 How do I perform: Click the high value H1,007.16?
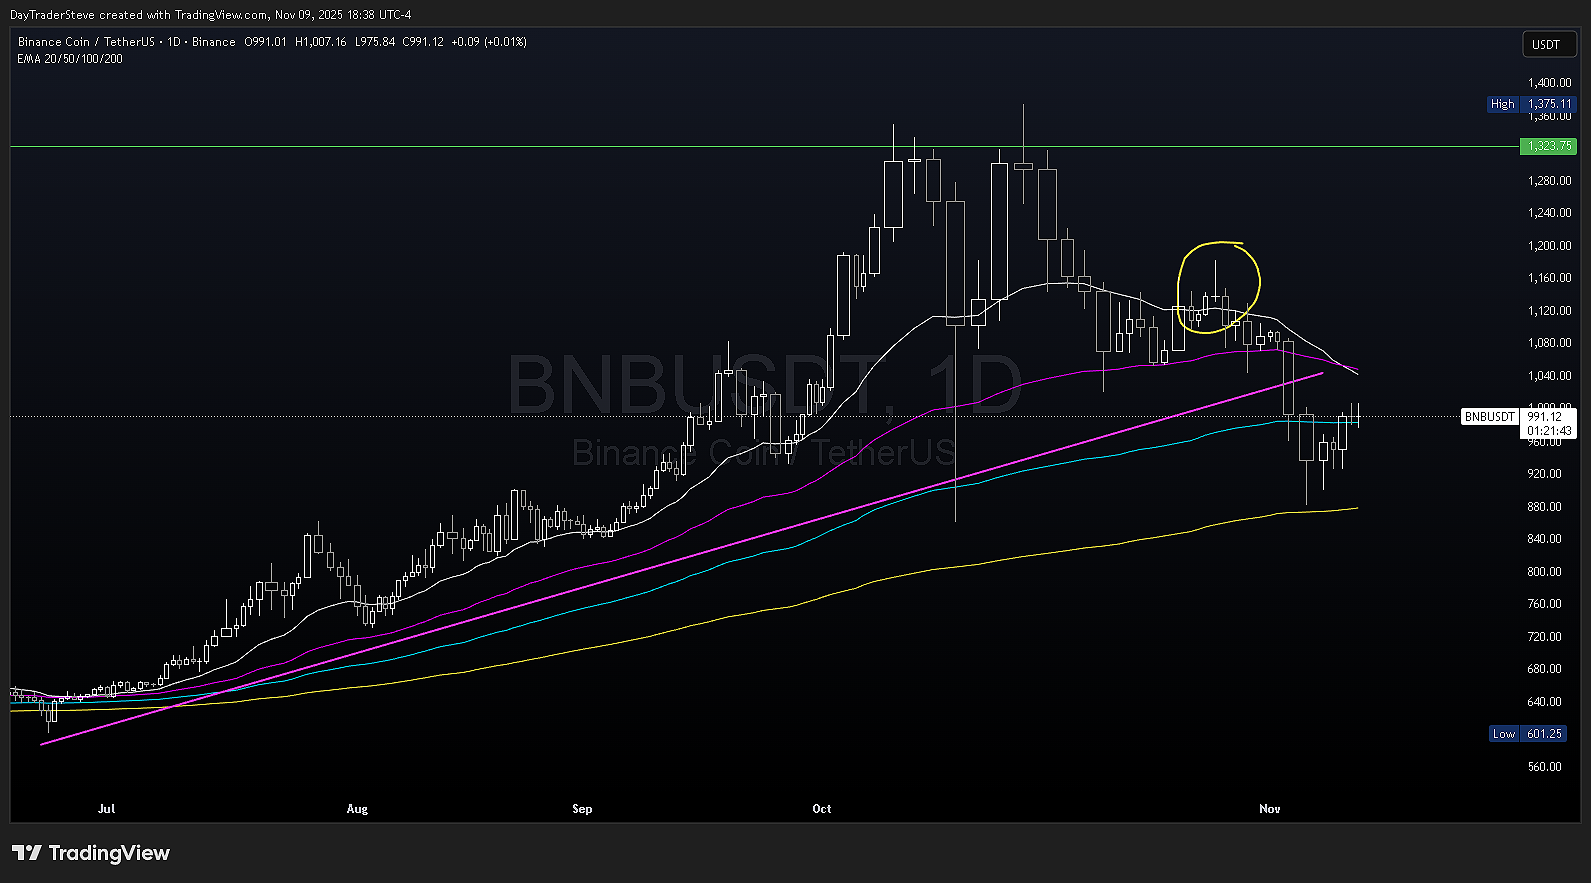point(321,42)
